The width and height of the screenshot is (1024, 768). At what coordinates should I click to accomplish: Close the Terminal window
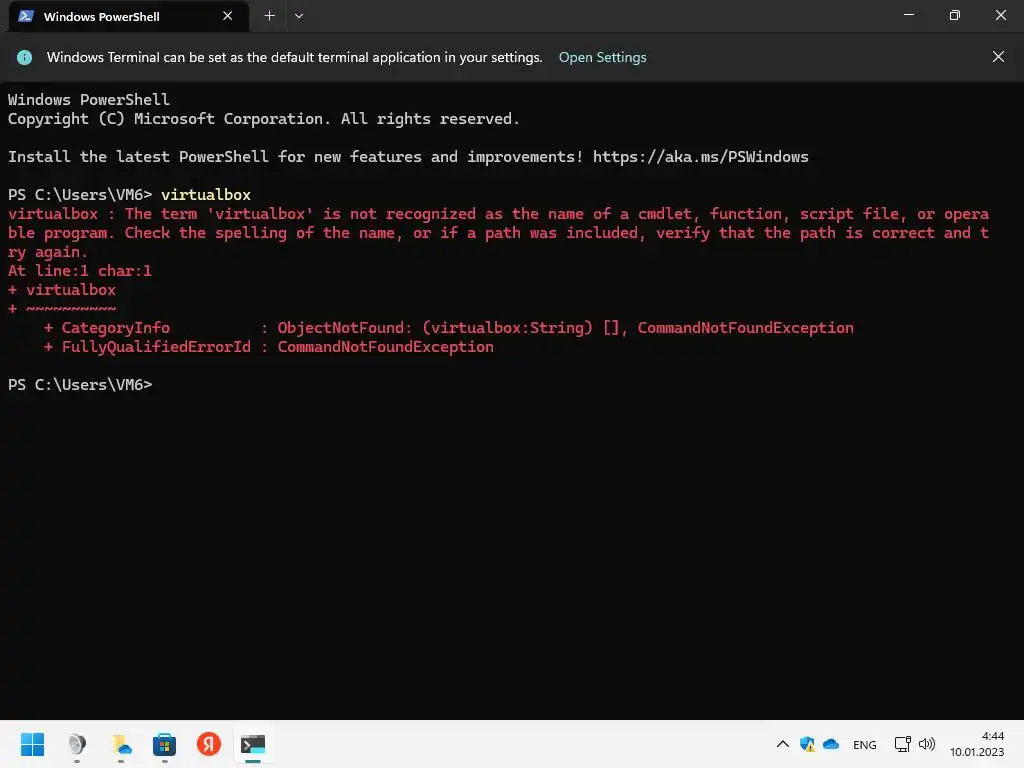pyautogui.click(x=1000, y=15)
